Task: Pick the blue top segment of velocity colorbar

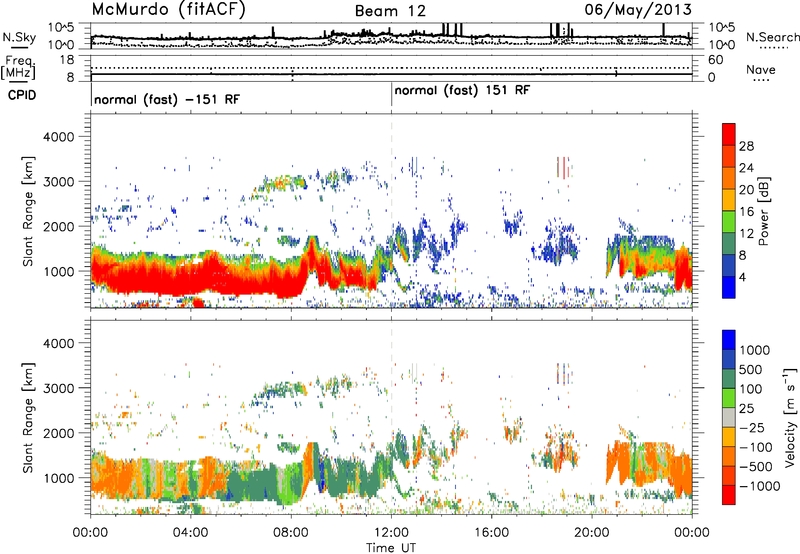Action: 729,340
